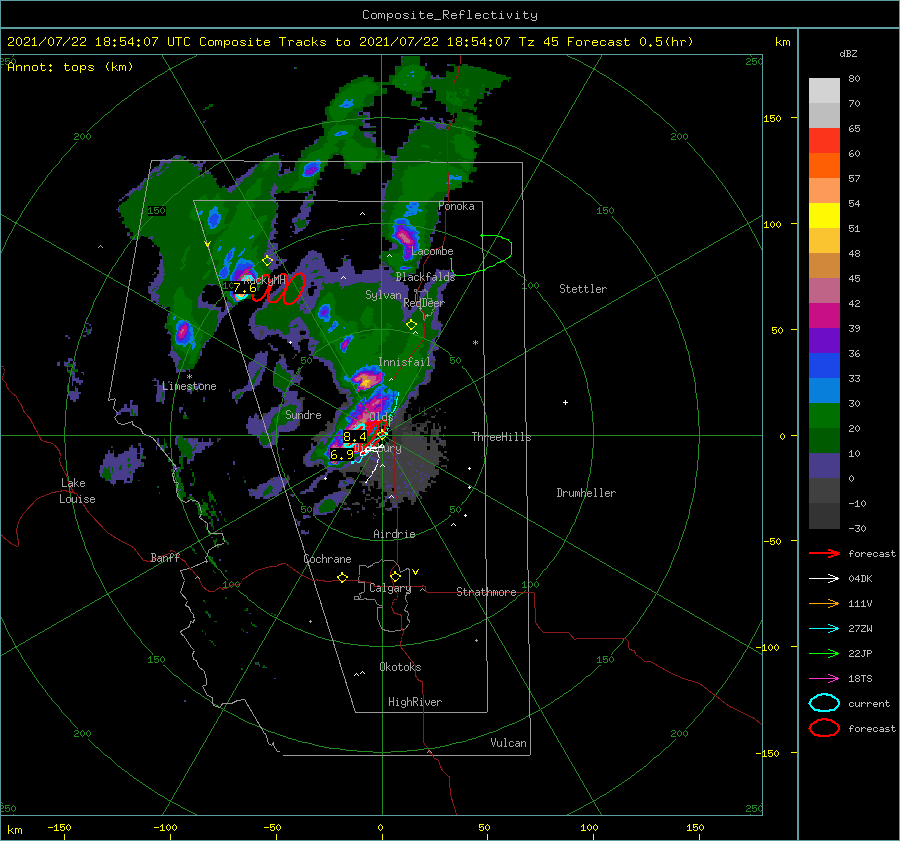Click the Stettler label
The image size is (900, 841).
(x=583, y=289)
